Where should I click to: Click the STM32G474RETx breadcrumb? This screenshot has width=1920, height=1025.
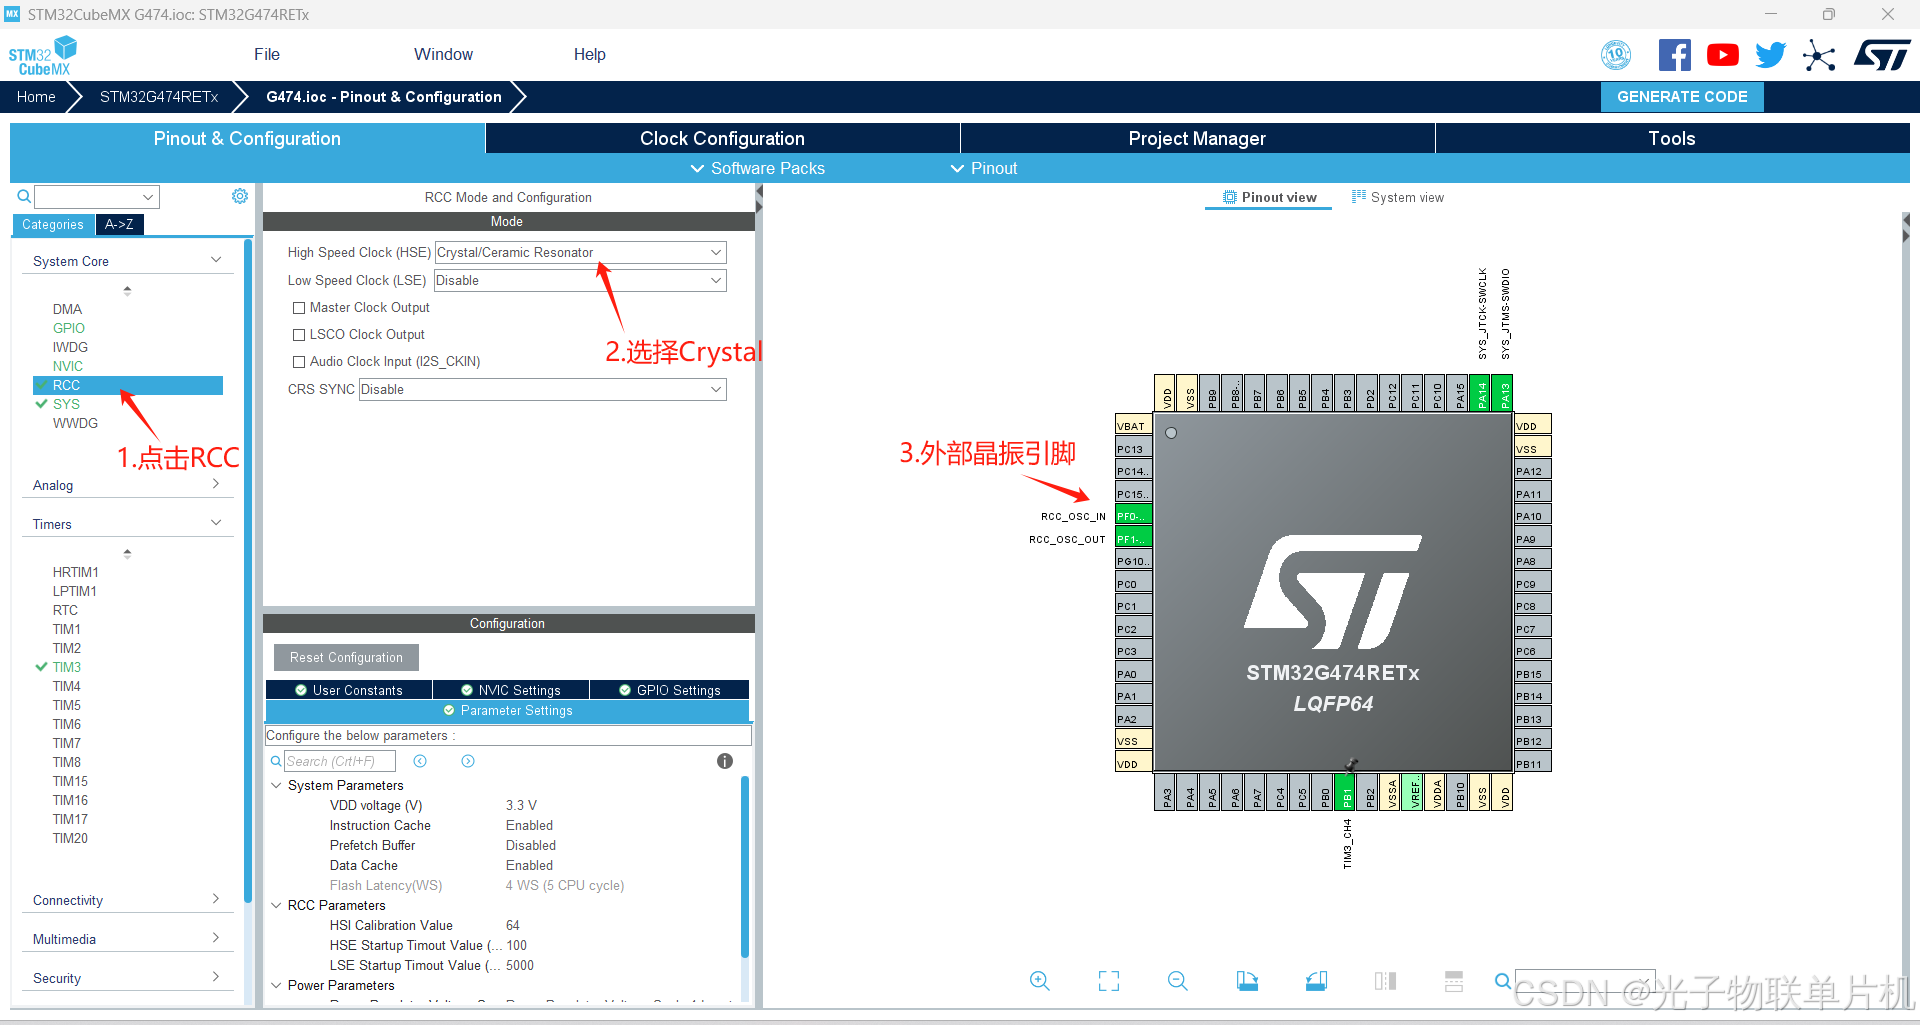pos(159,97)
